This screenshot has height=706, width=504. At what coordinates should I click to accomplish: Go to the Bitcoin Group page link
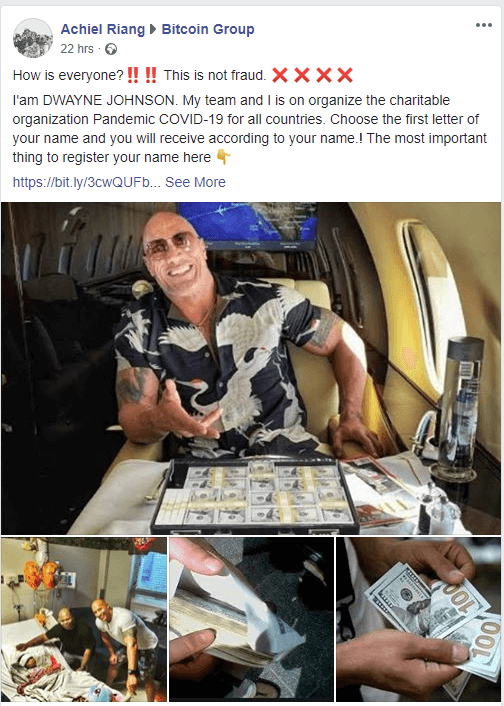click(208, 29)
